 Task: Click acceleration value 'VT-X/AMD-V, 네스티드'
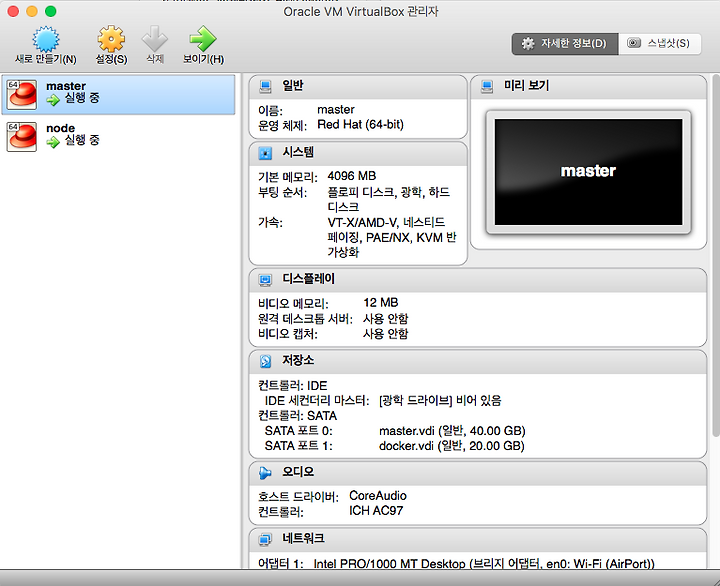pos(386,223)
